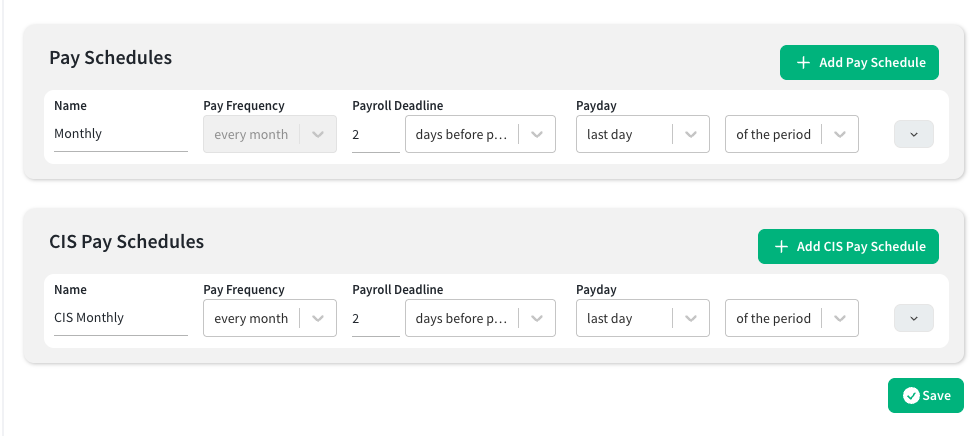The image size is (972, 436).
Task: Open Monthly schedule 'of the period' dropdown
Action: tap(792, 134)
